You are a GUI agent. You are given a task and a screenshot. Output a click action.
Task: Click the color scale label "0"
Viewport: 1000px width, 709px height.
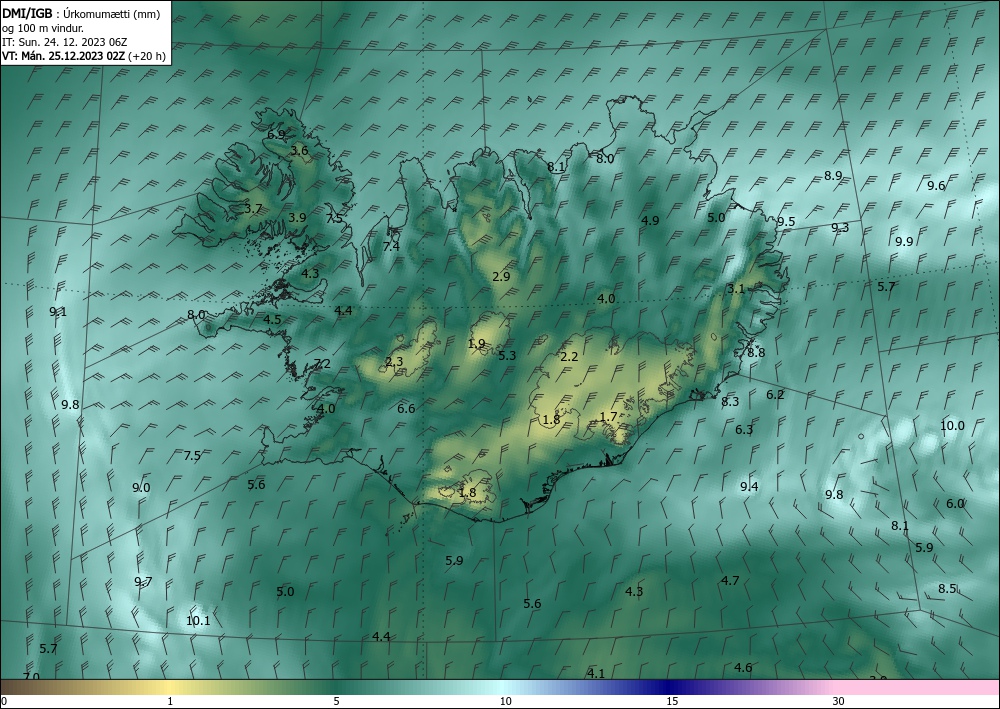[x=4, y=701]
